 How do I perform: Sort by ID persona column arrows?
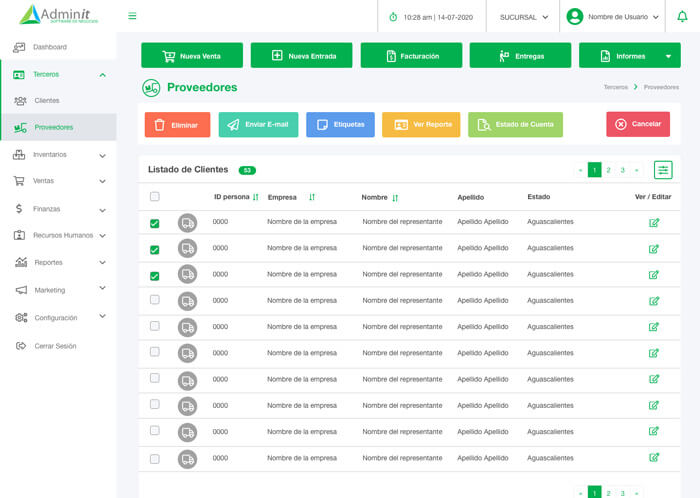(x=255, y=197)
